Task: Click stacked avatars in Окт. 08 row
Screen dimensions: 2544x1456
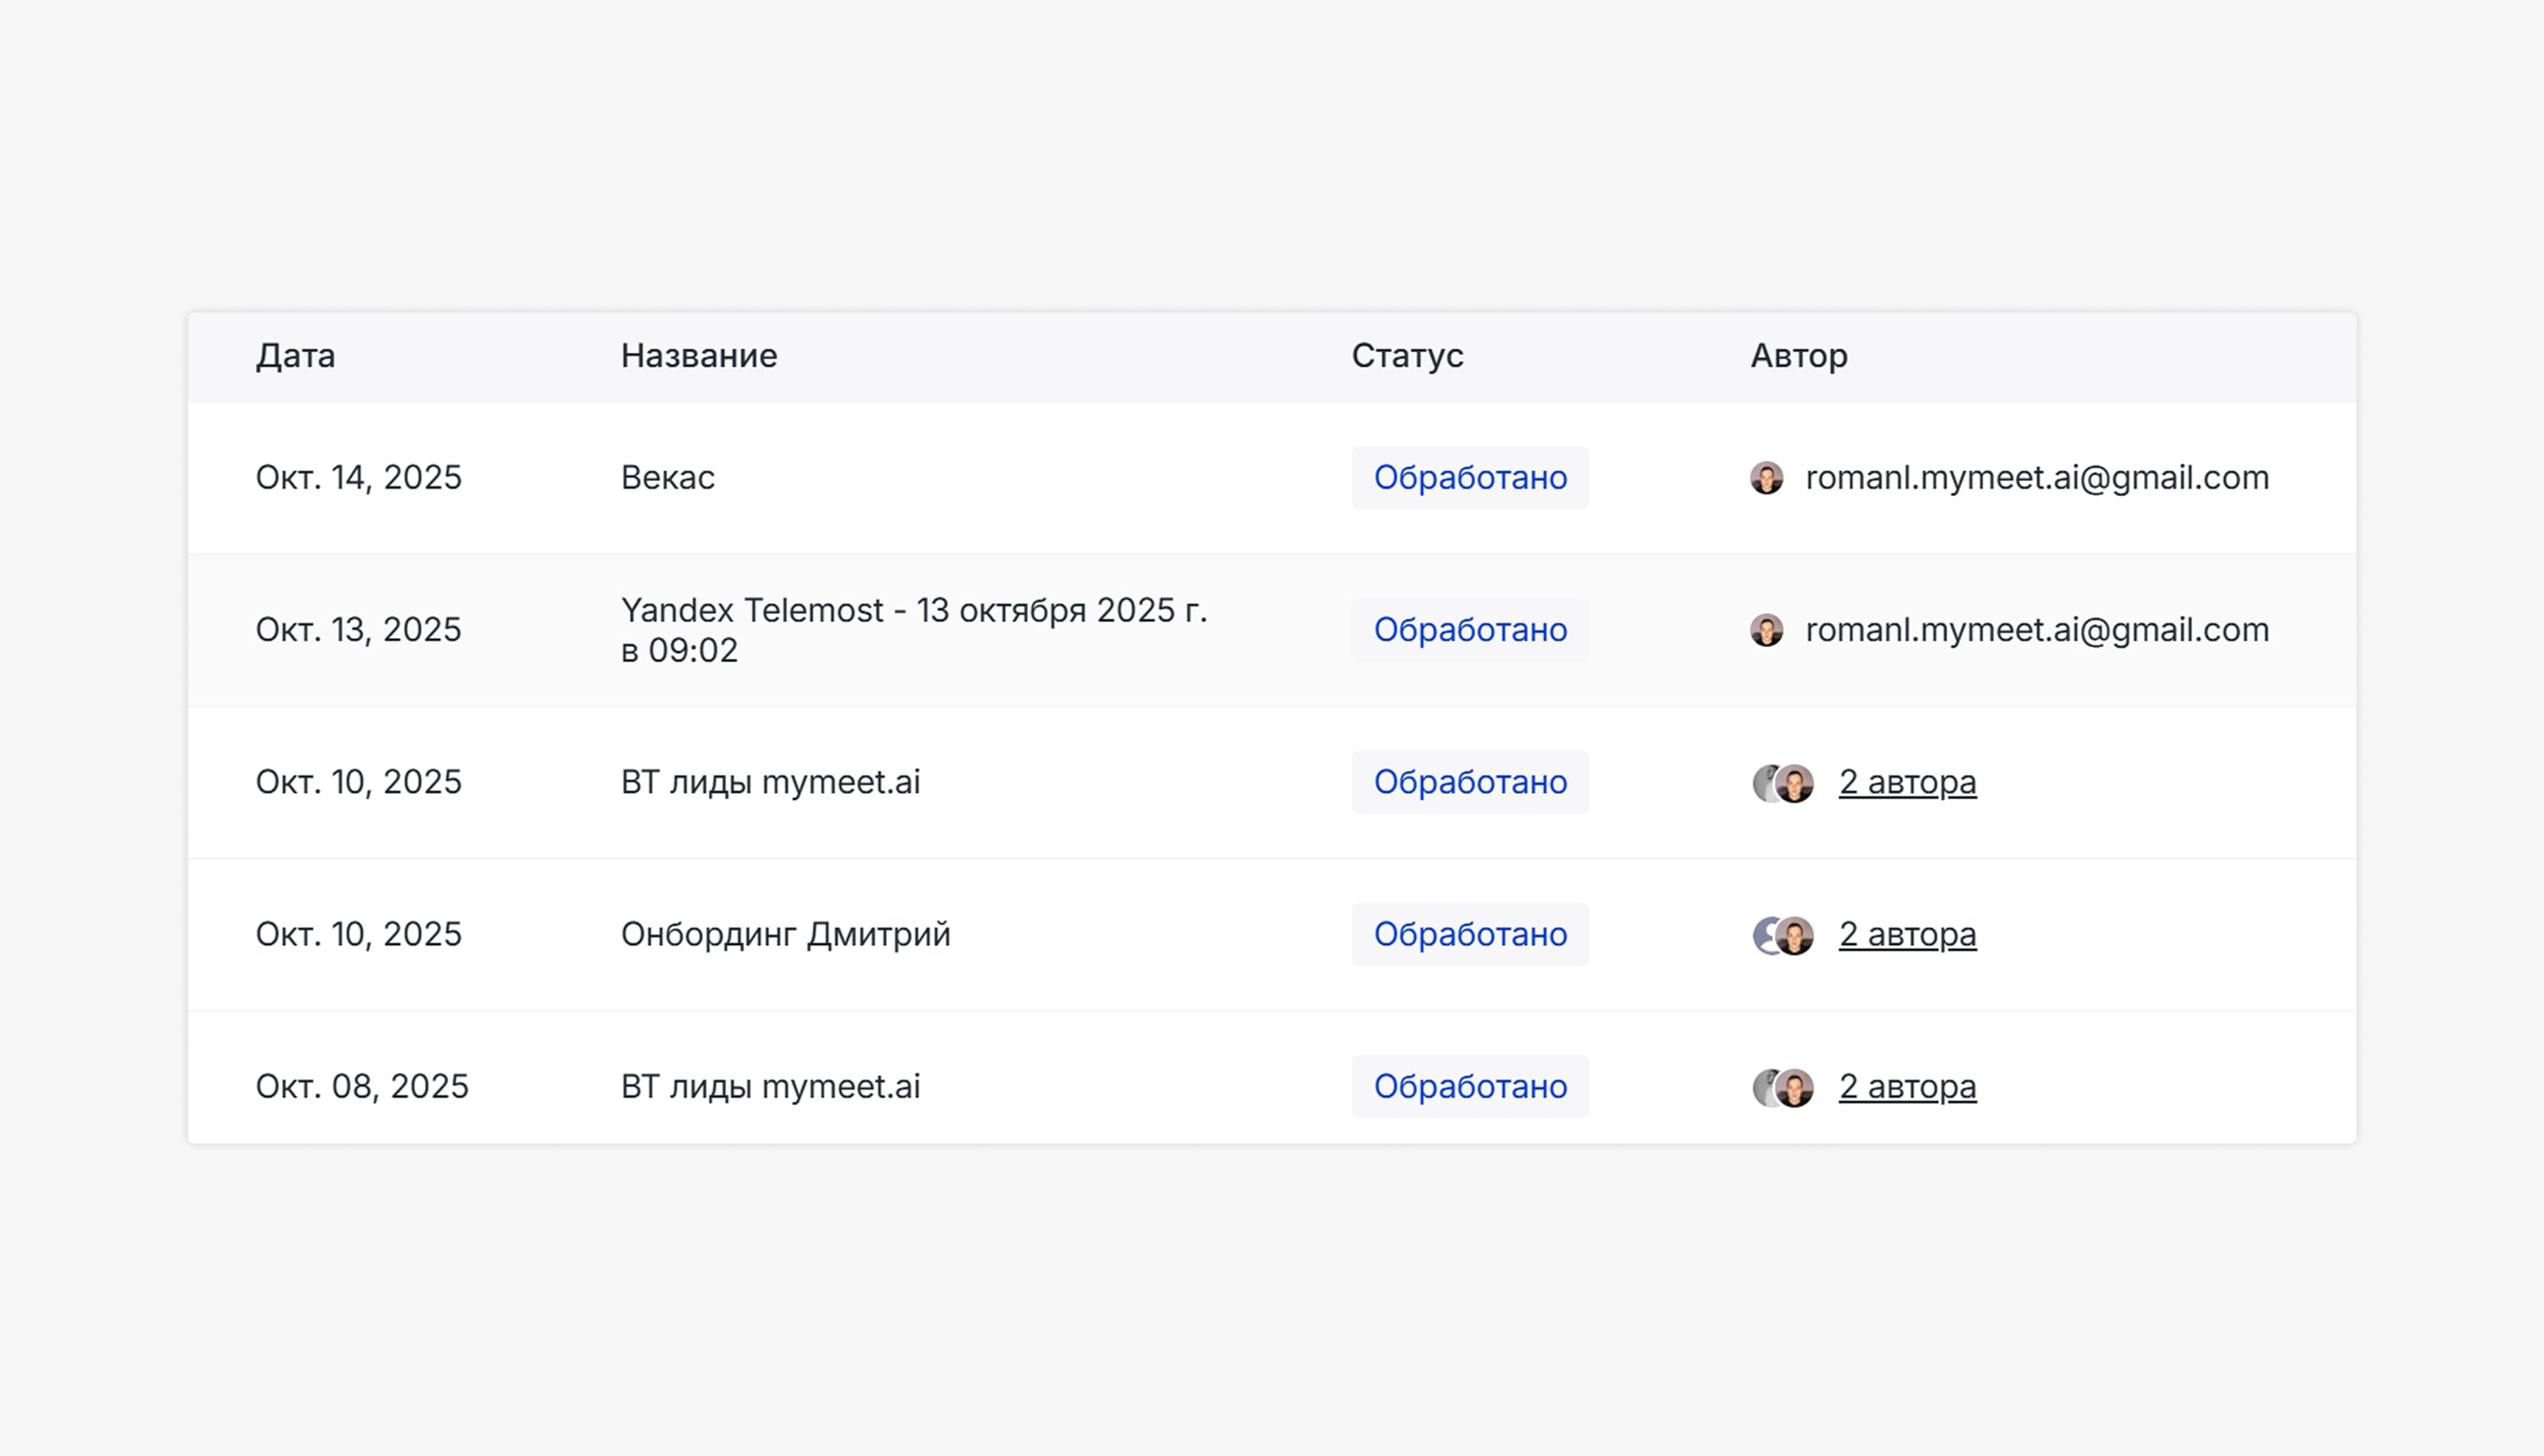Action: click(1783, 1087)
